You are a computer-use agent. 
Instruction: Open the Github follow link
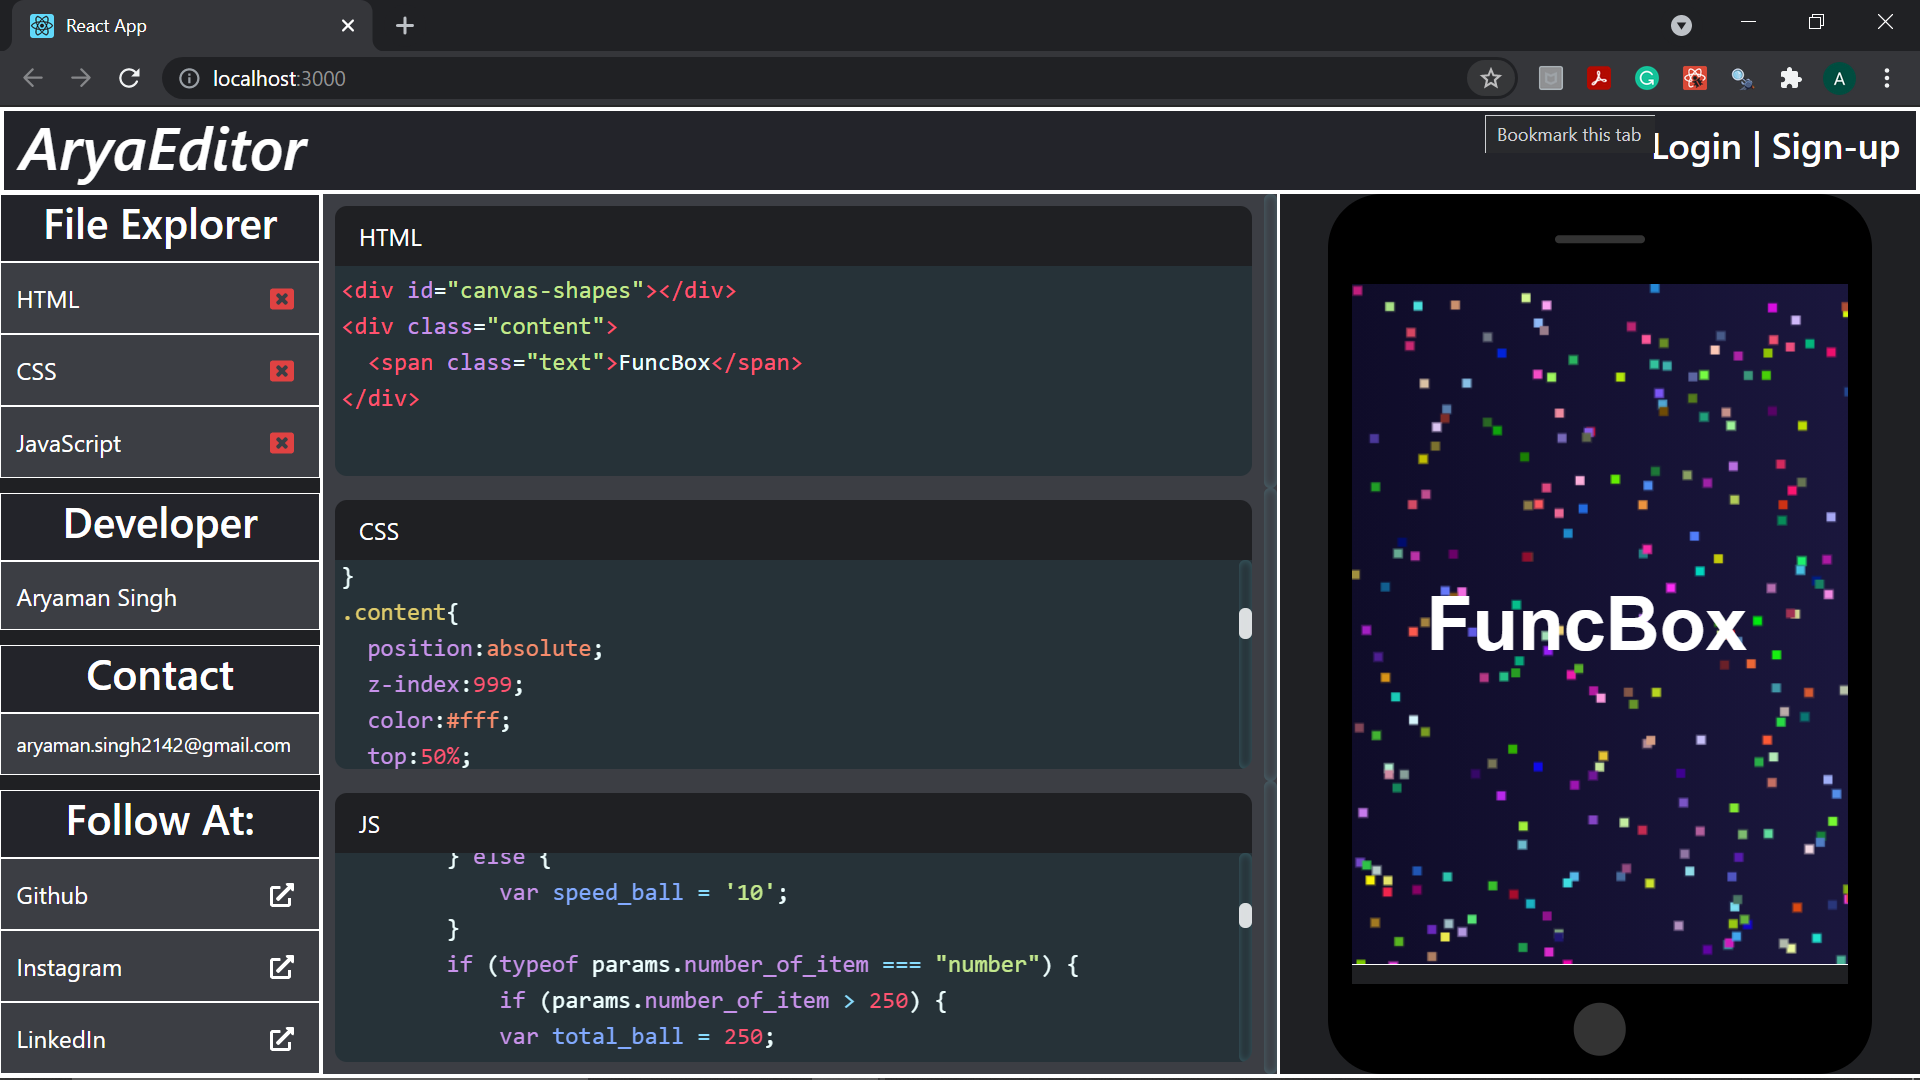(160, 895)
